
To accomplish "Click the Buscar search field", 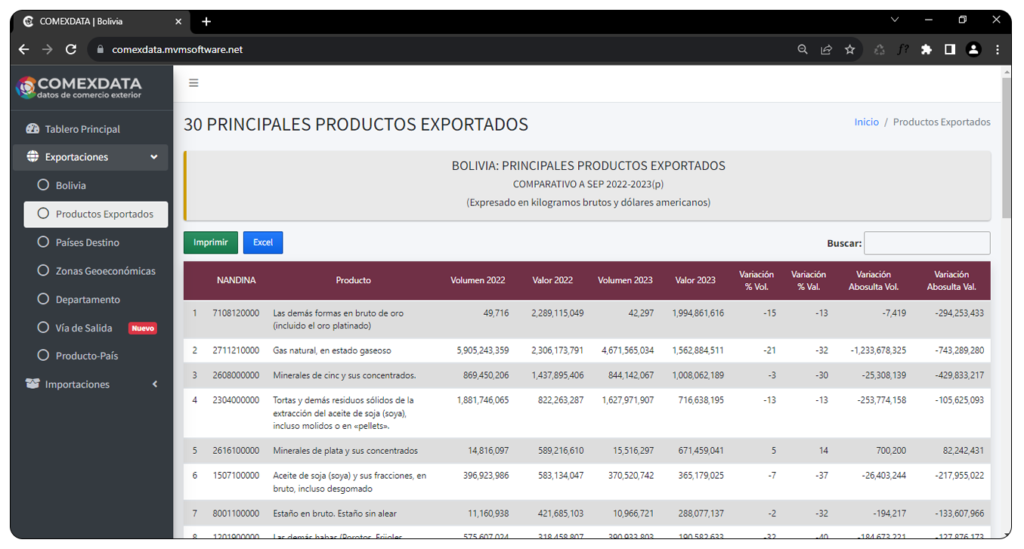I will coord(926,243).
